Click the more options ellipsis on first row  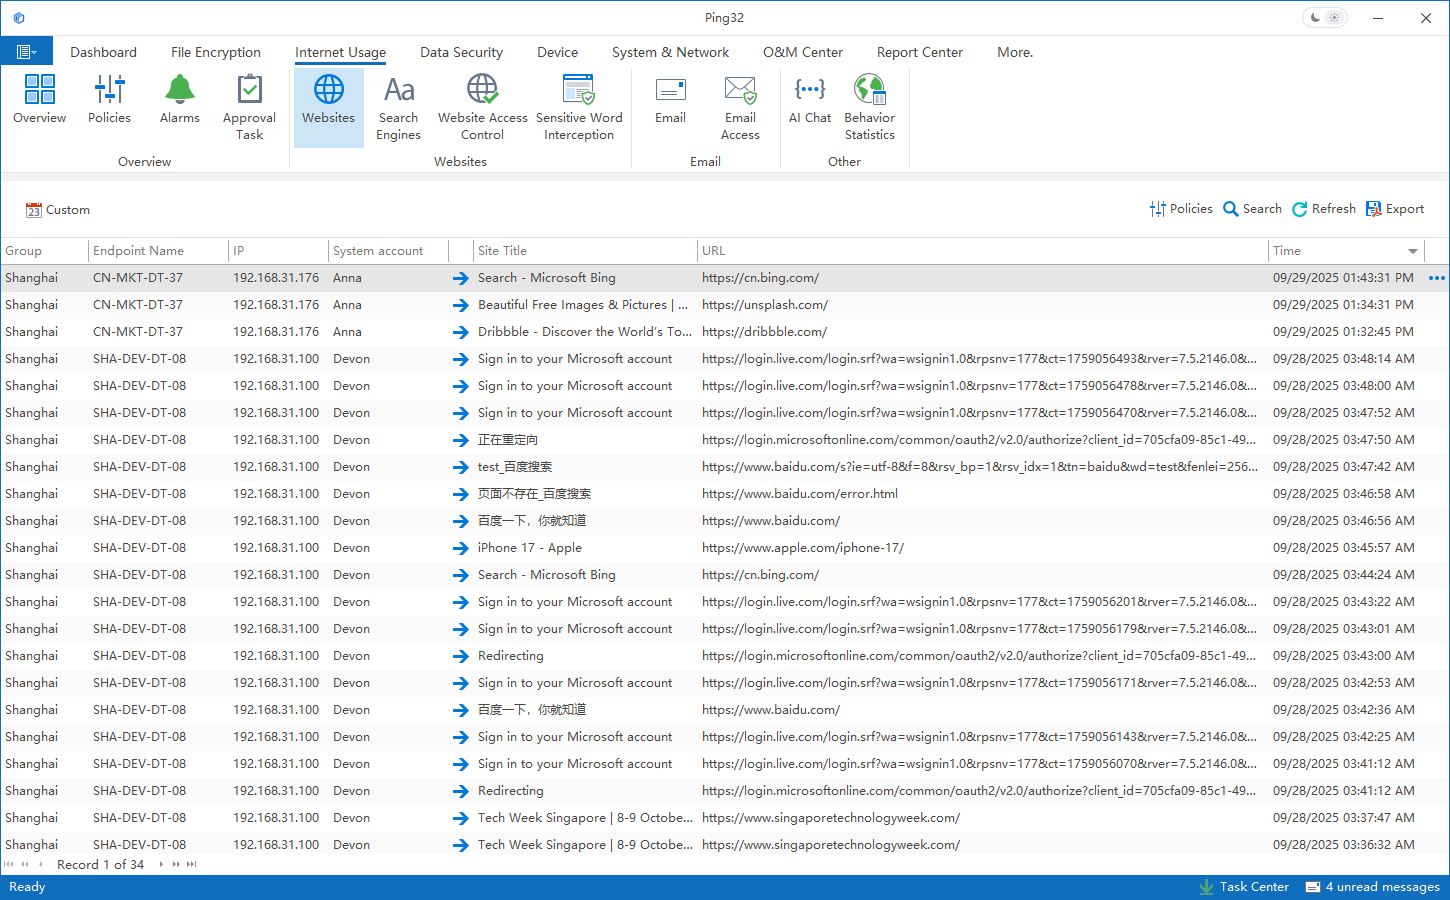(x=1436, y=278)
